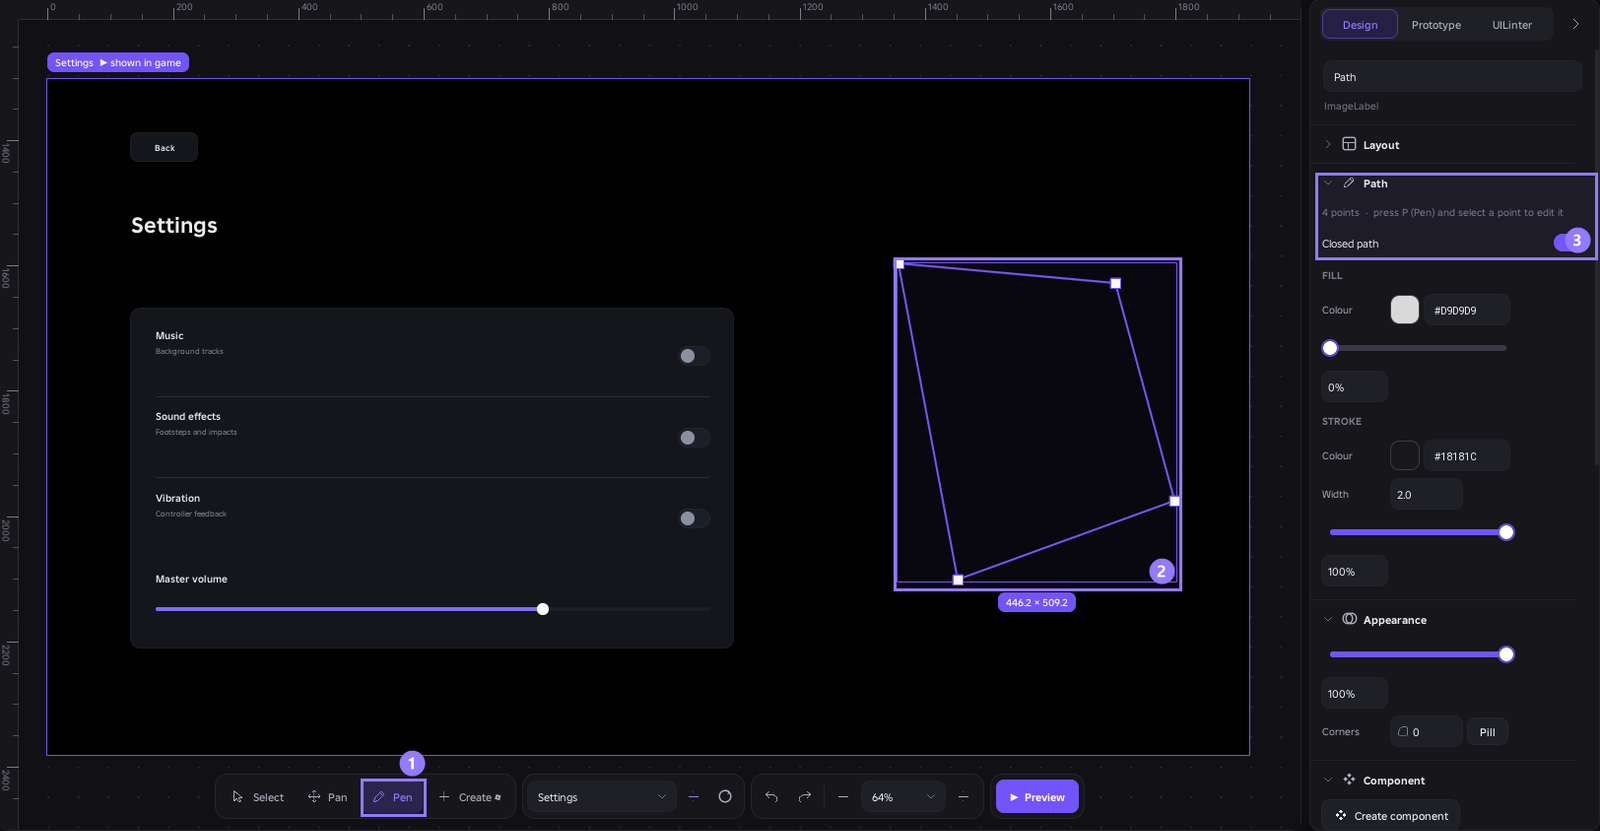Switch to the Prototype tab
Viewport: 1600px width, 831px height.
click(1436, 25)
